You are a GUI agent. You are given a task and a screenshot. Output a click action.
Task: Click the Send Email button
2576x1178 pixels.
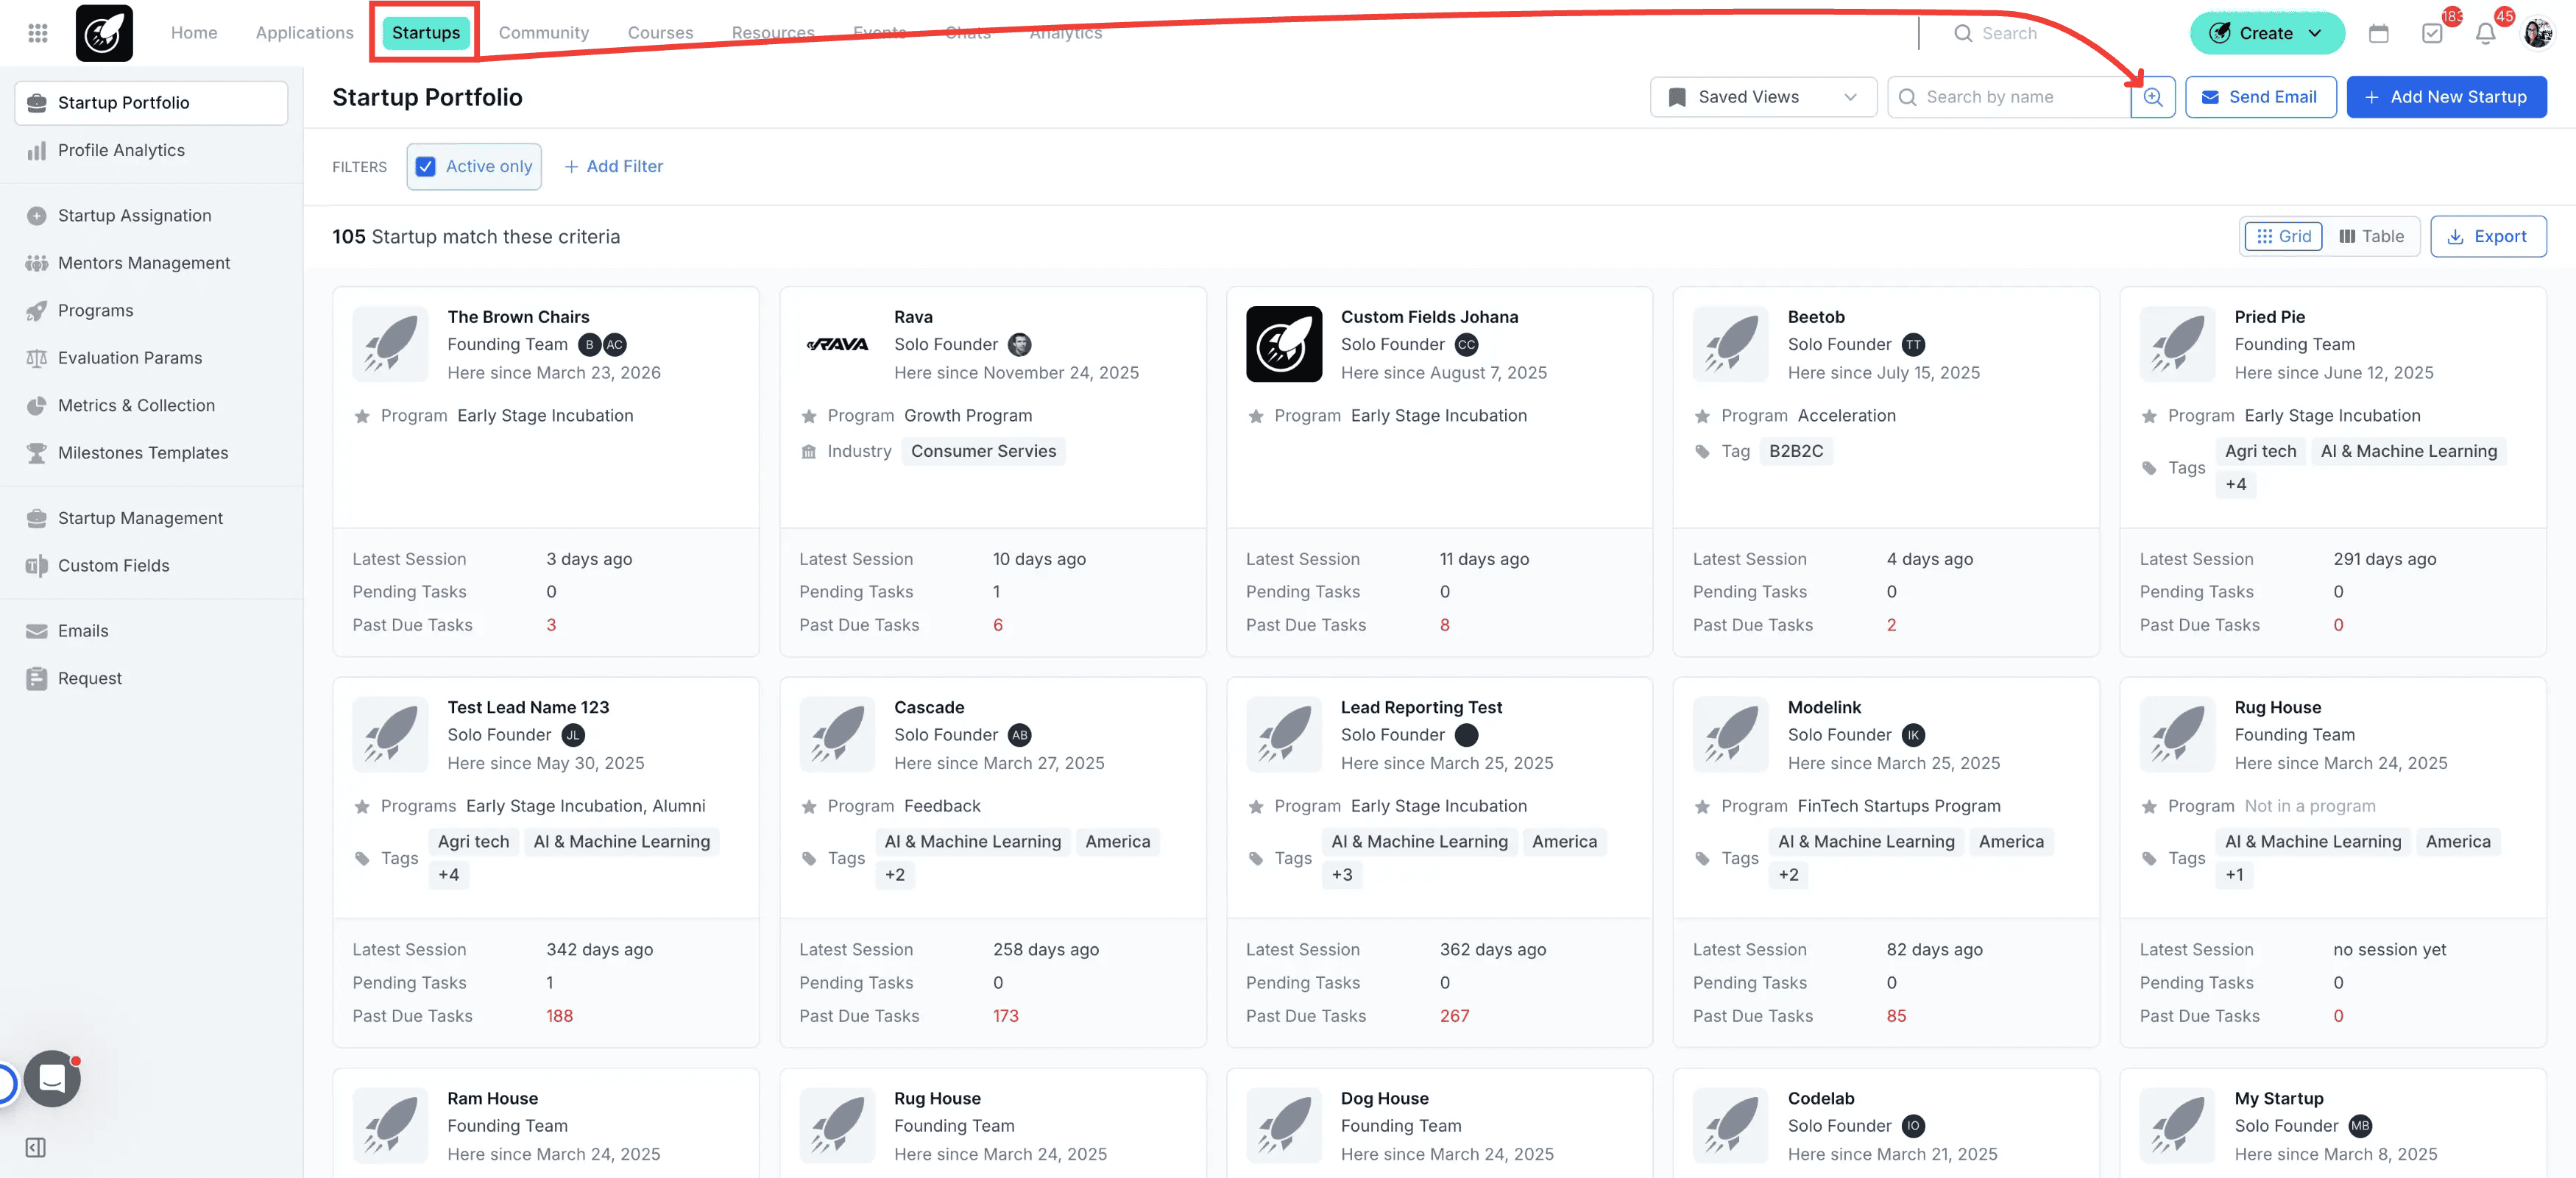pyautogui.click(x=2260, y=97)
